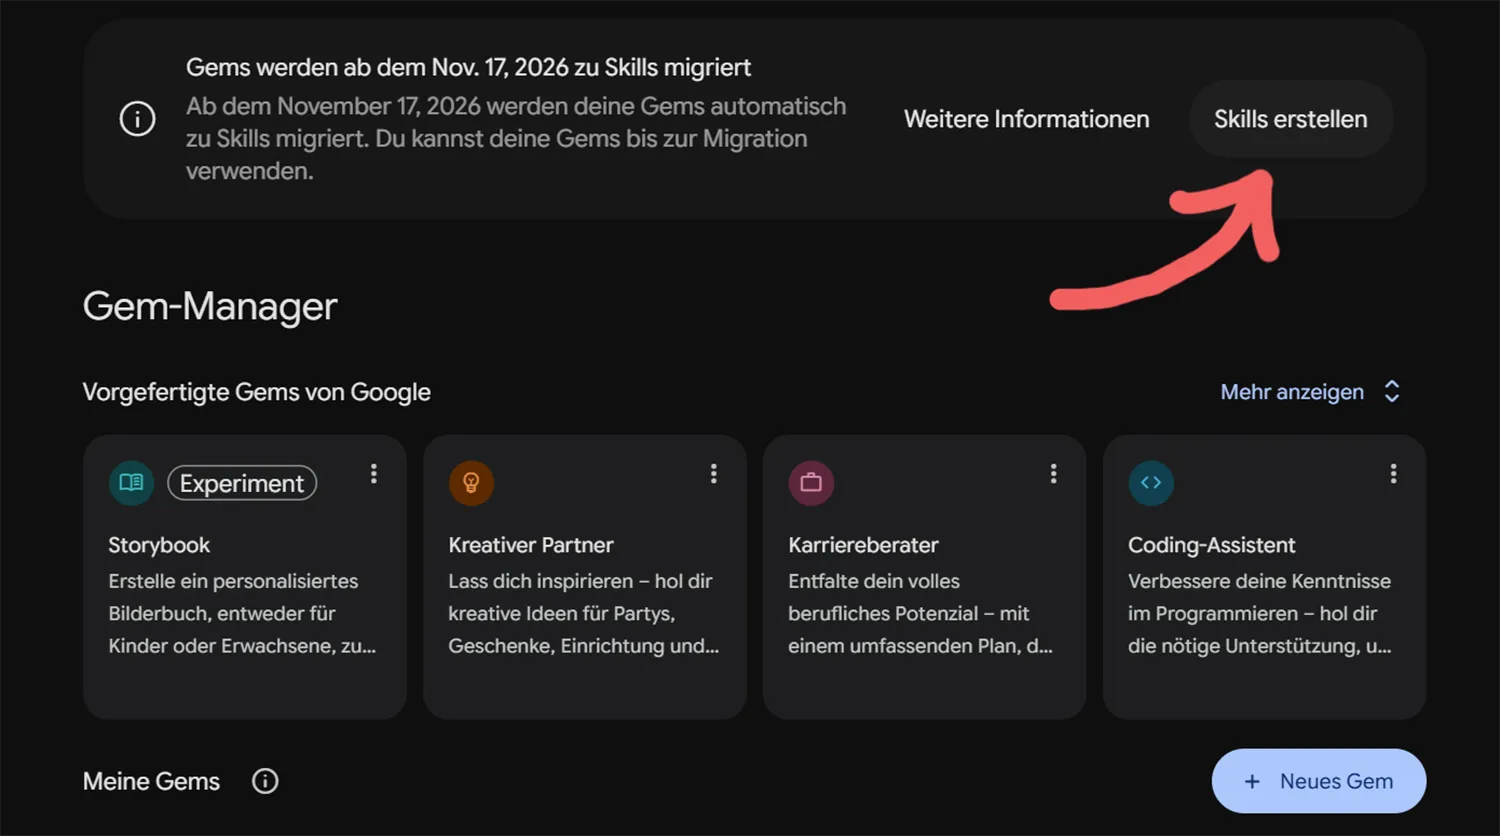Viewport: 1500px width, 836px height.
Task: Click the Experiment badge on Storybook
Action: pyautogui.click(x=242, y=483)
